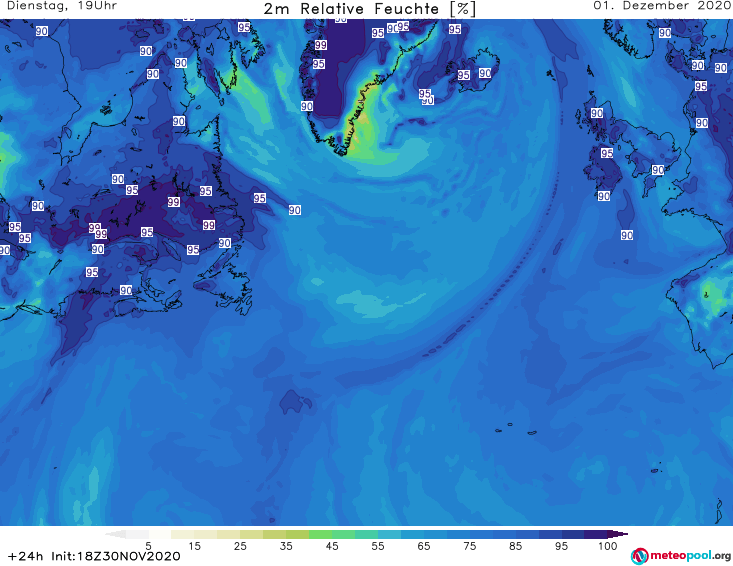The height and width of the screenshot is (566, 733).
Task: Click the '90' ocean label east of Labrador
Action: tap(295, 210)
